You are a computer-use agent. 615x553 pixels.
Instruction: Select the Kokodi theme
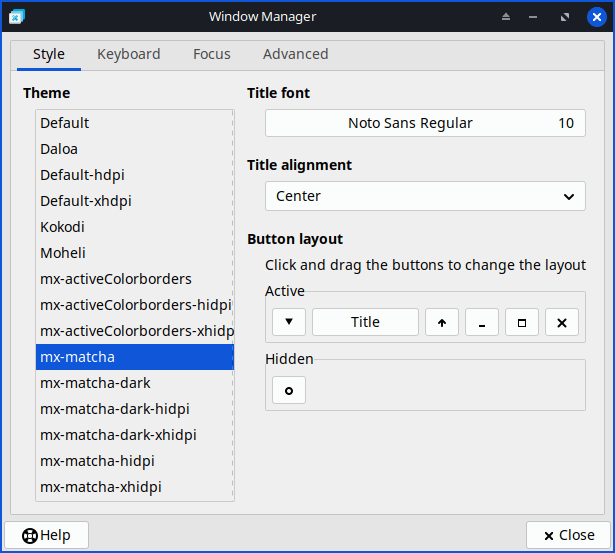pyautogui.click(x=62, y=227)
